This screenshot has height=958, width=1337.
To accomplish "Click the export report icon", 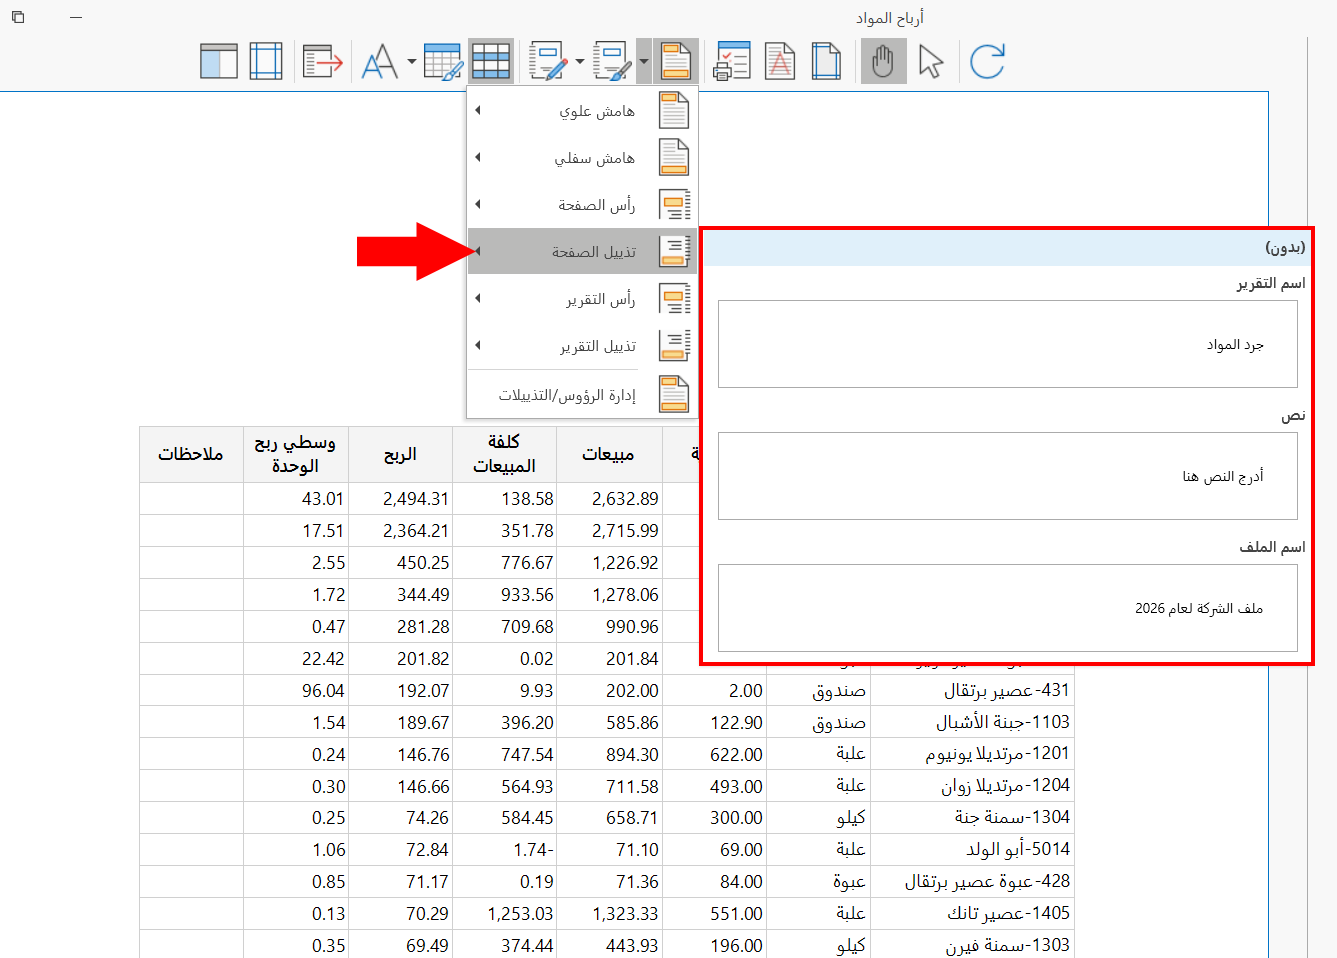I will (x=322, y=61).
